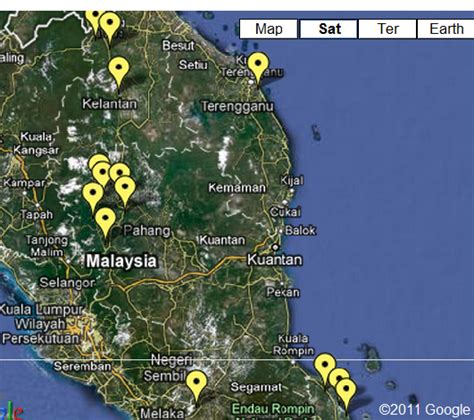Click the white city dot at Kuantan
The image size is (474, 420).
click(275, 247)
